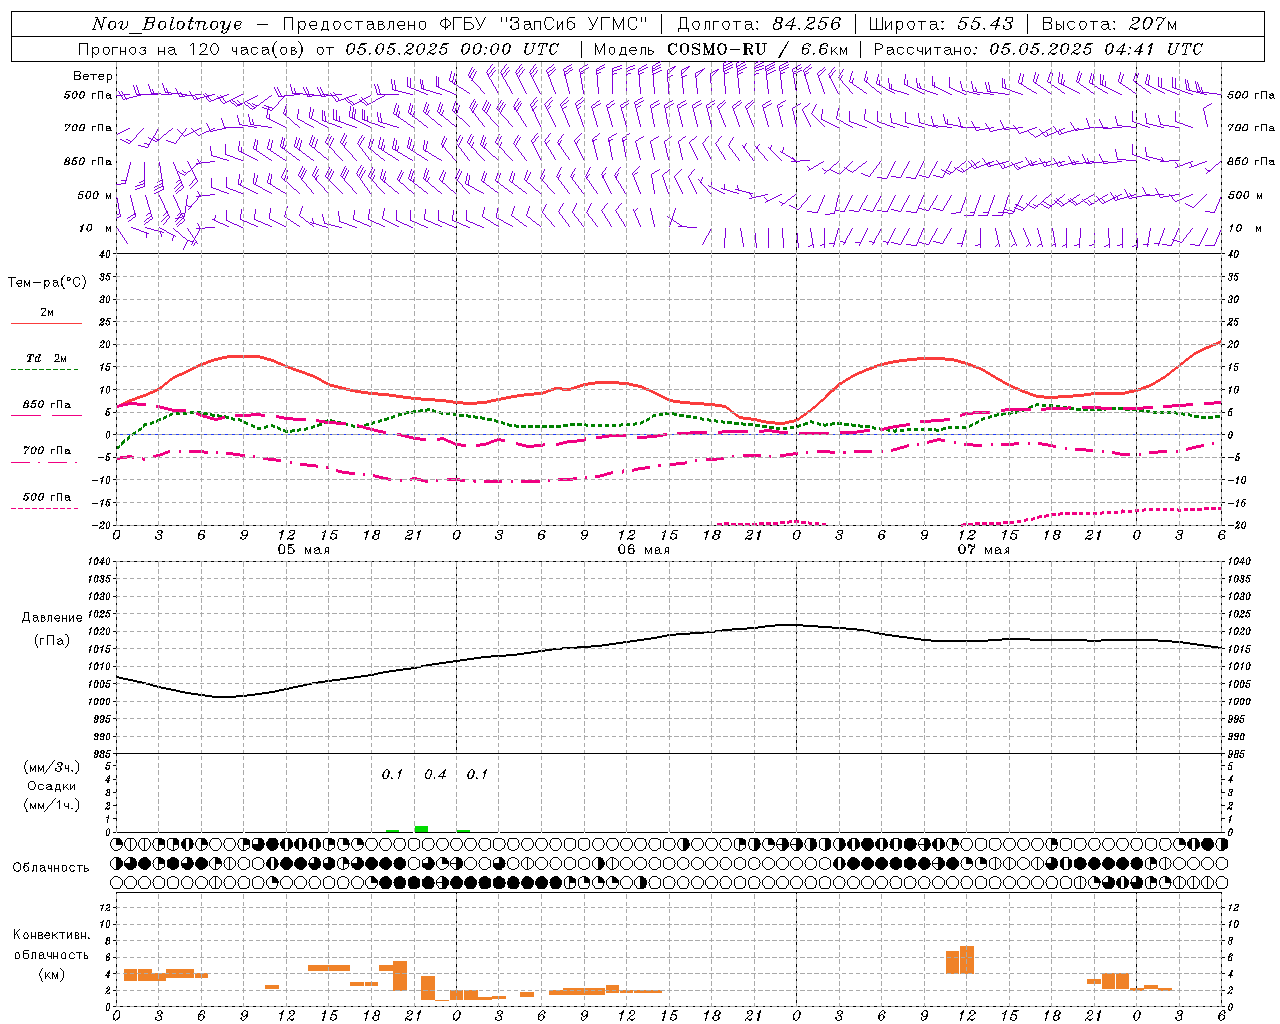Image resolution: width=1280 pixels, height=1024 pixels.
Task: Click the Осадки precipitation label
Action: click(x=50, y=786)
